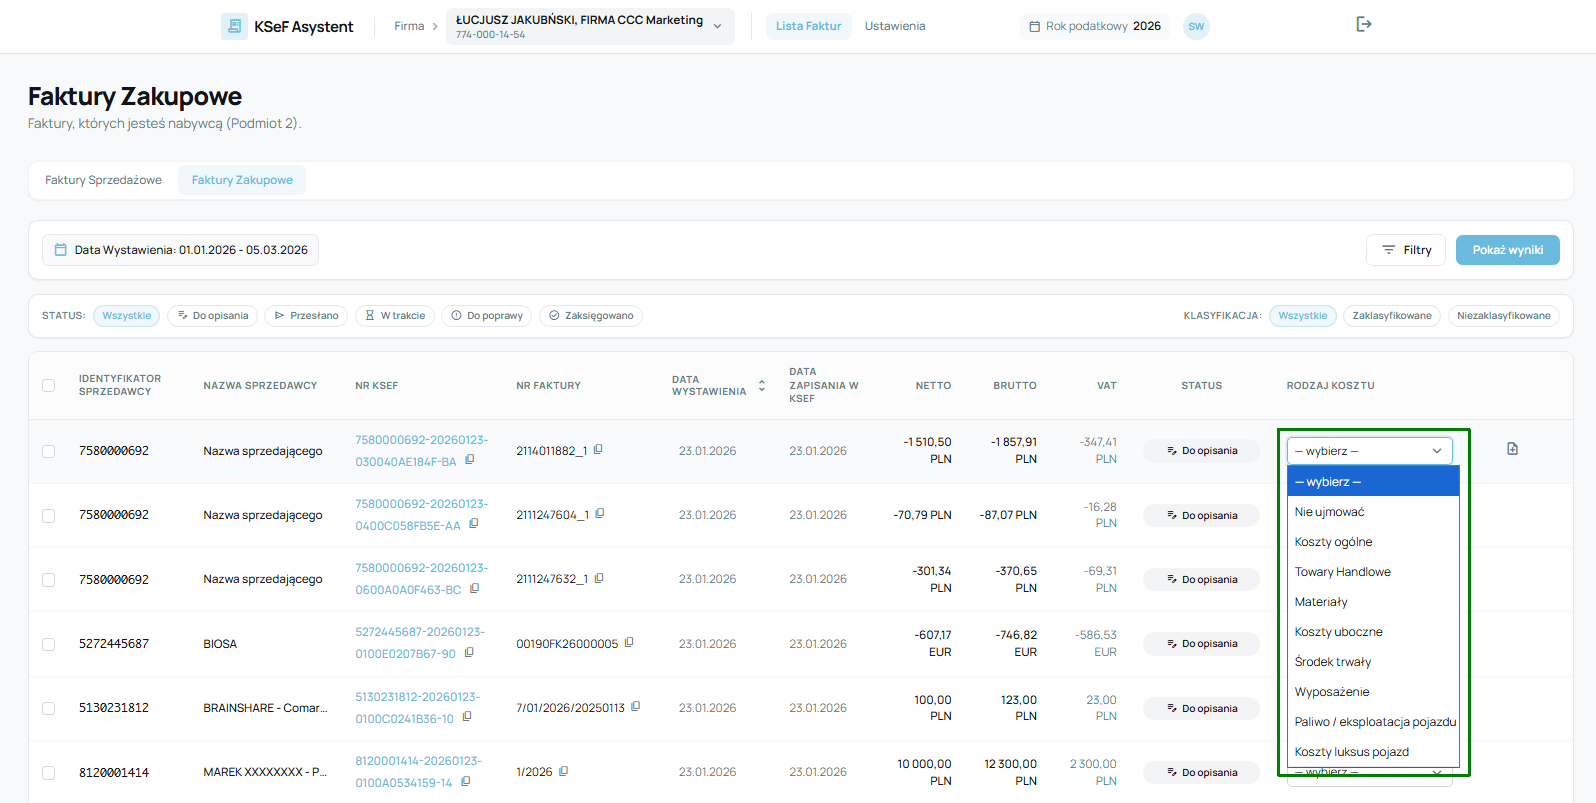Sort by Data Wystawienia column arrows
The width and height of the screenshot is (1596, 803).
tap(762, 385)
